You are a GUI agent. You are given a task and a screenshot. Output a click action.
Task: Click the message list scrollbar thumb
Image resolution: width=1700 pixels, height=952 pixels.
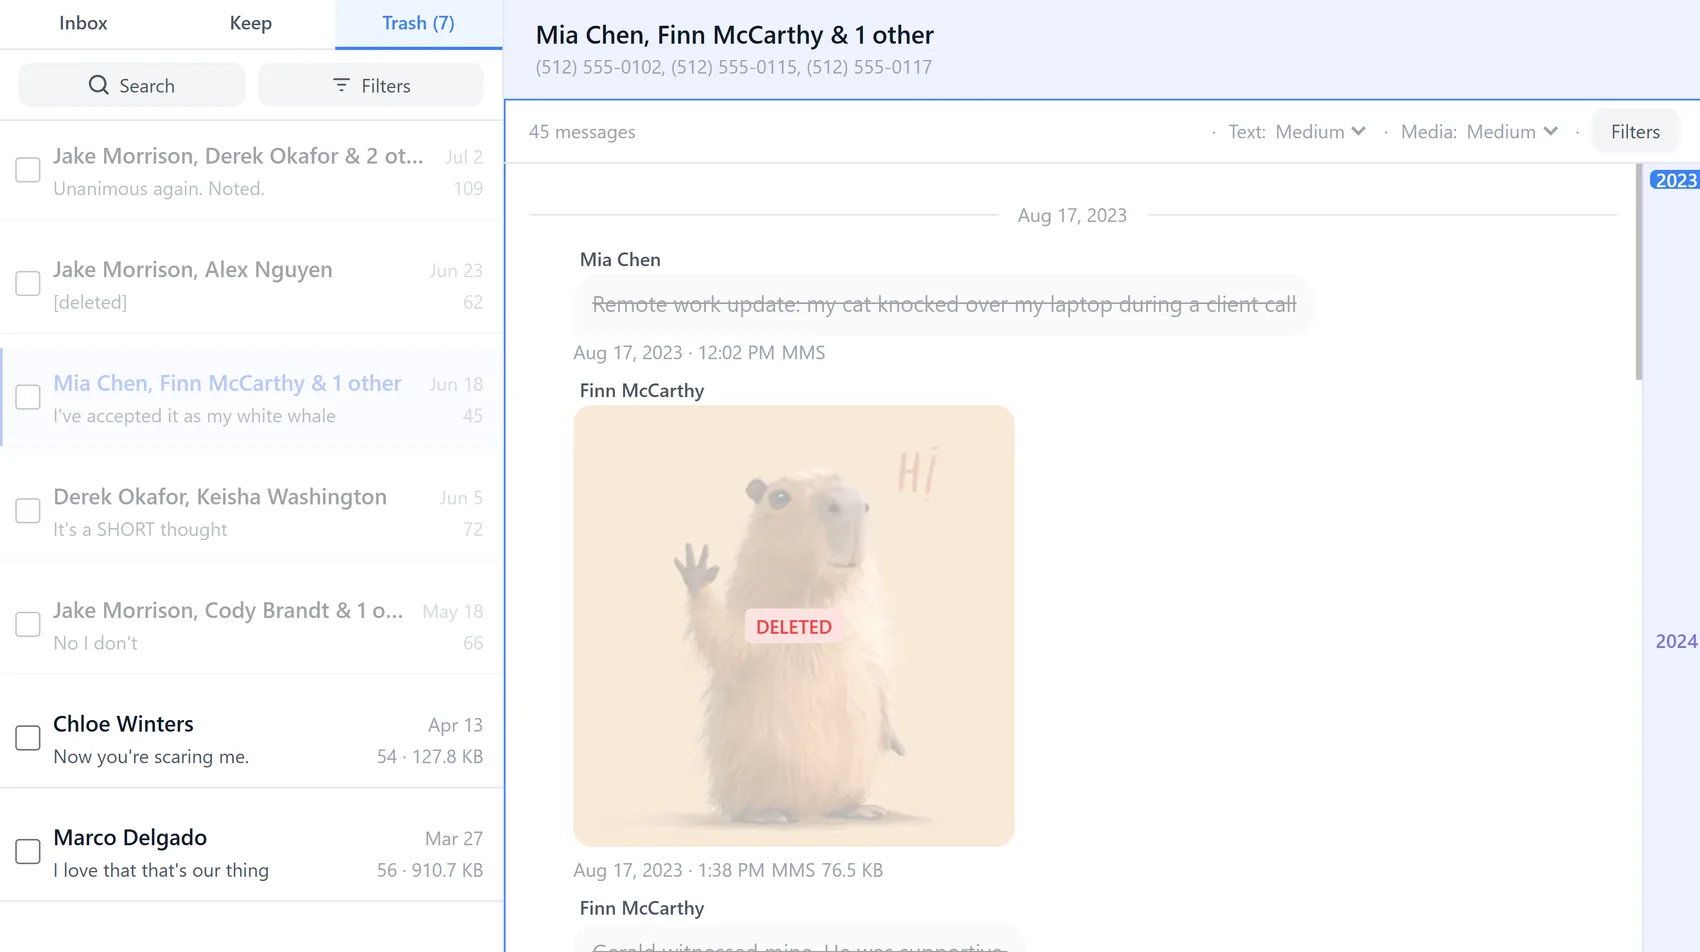1638,272
